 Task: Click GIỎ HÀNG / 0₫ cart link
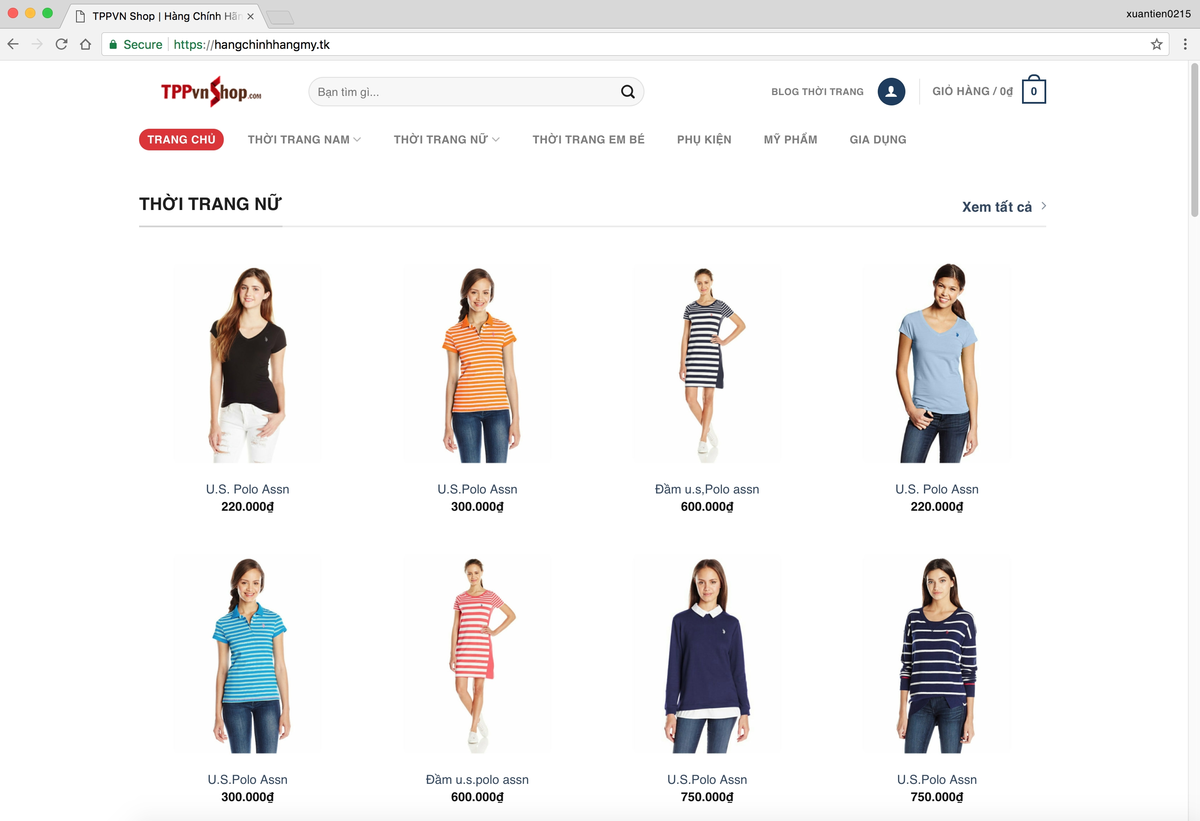coord(972,91)
